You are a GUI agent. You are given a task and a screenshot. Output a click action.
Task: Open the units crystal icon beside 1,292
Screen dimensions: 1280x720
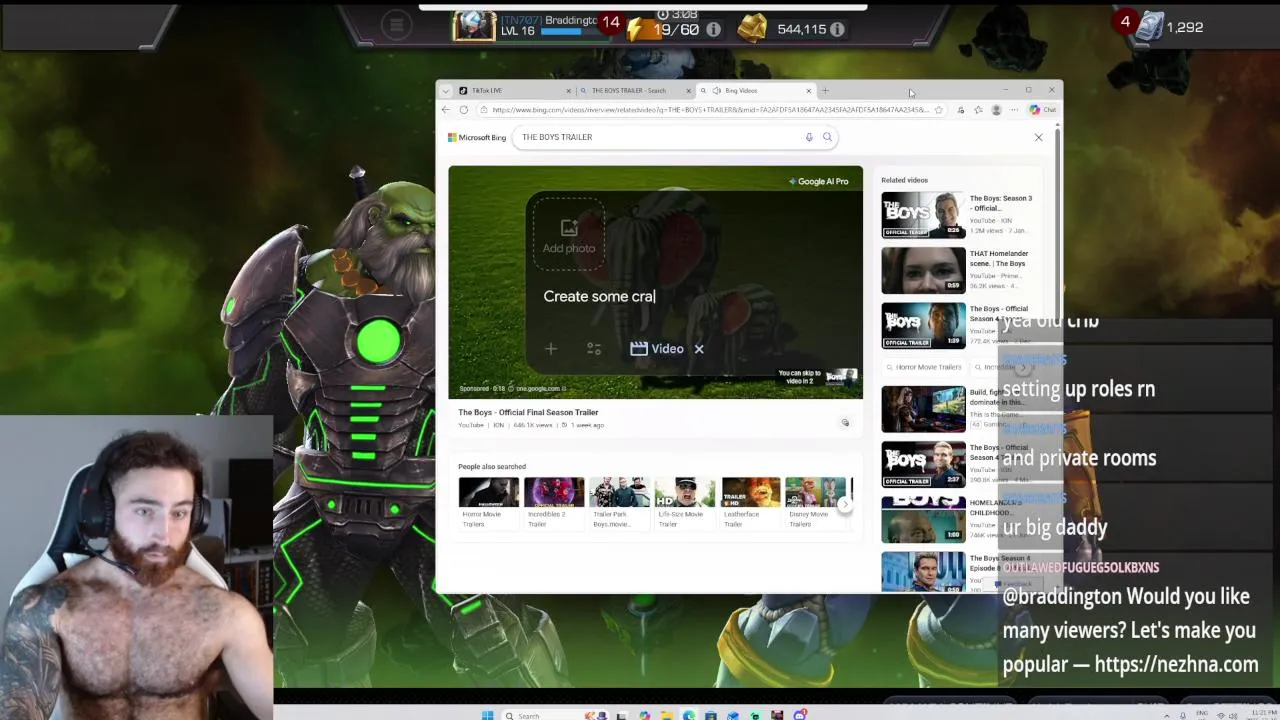(1151, 27)
